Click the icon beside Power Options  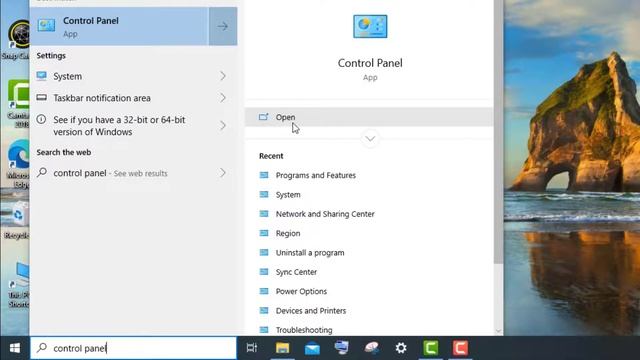264,291
